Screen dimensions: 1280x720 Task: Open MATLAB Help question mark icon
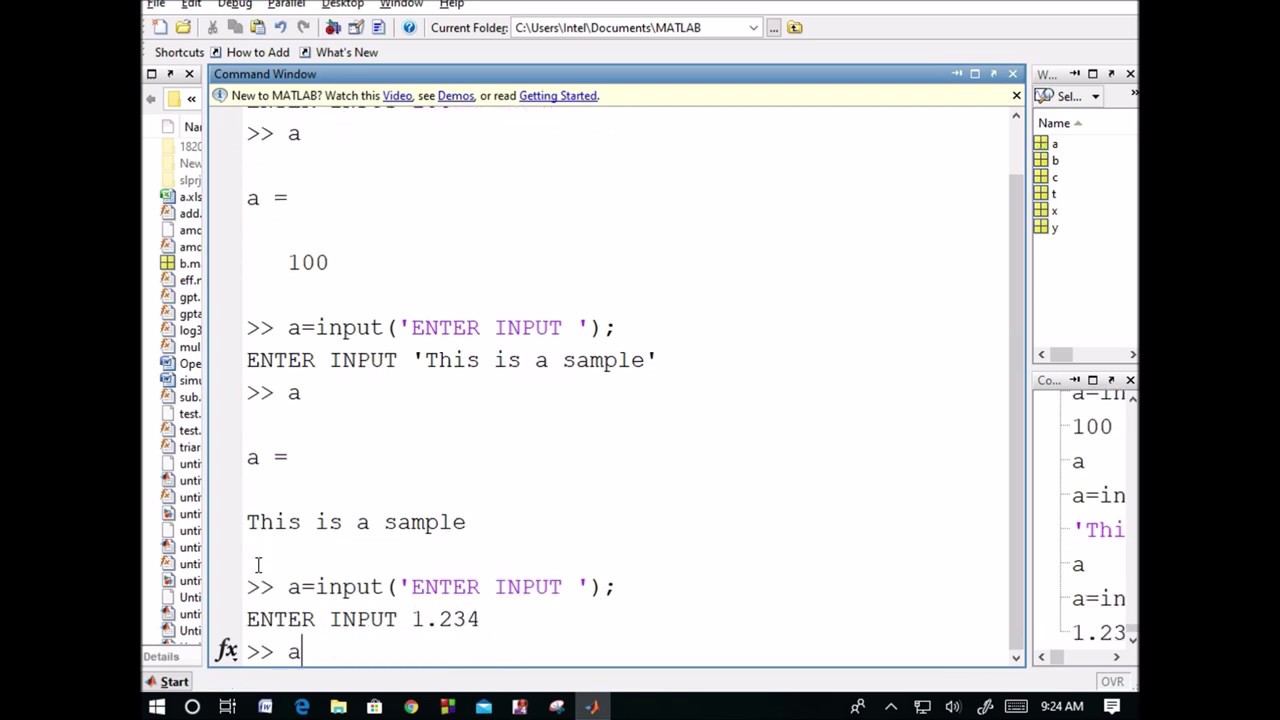(x=409, y=27)
